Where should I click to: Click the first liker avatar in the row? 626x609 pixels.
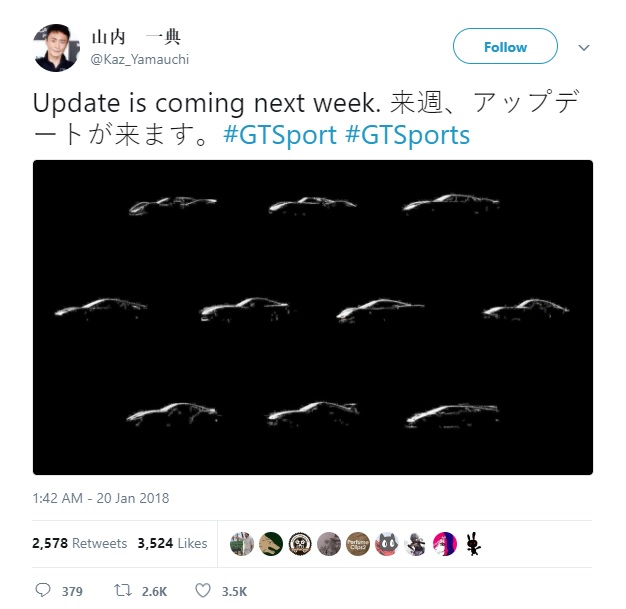pos(242,544)
